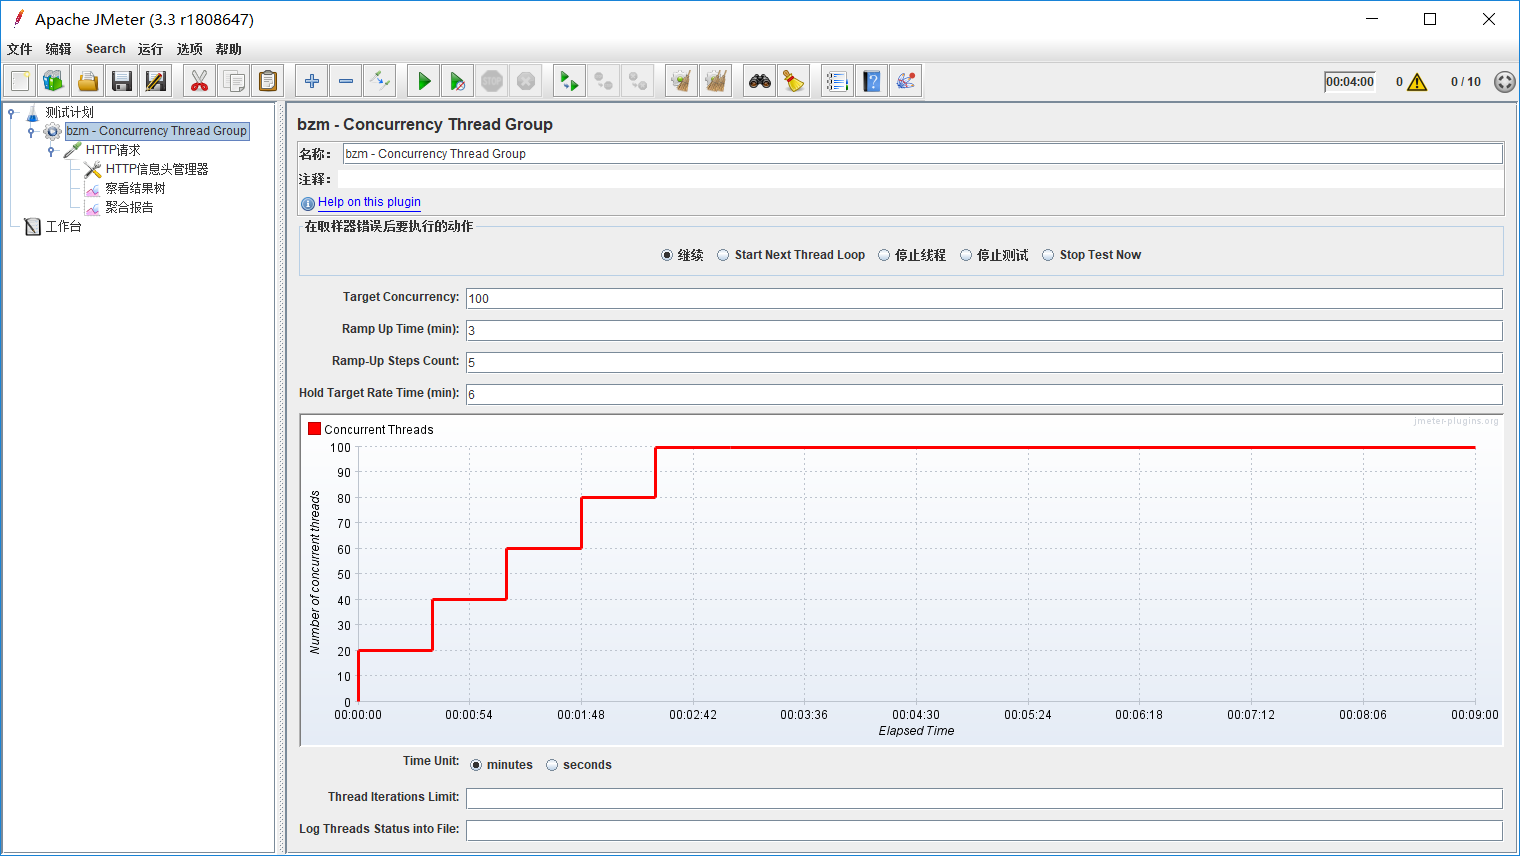
Task: Click the greyed Shutdown icon
Action: (526, 81)
